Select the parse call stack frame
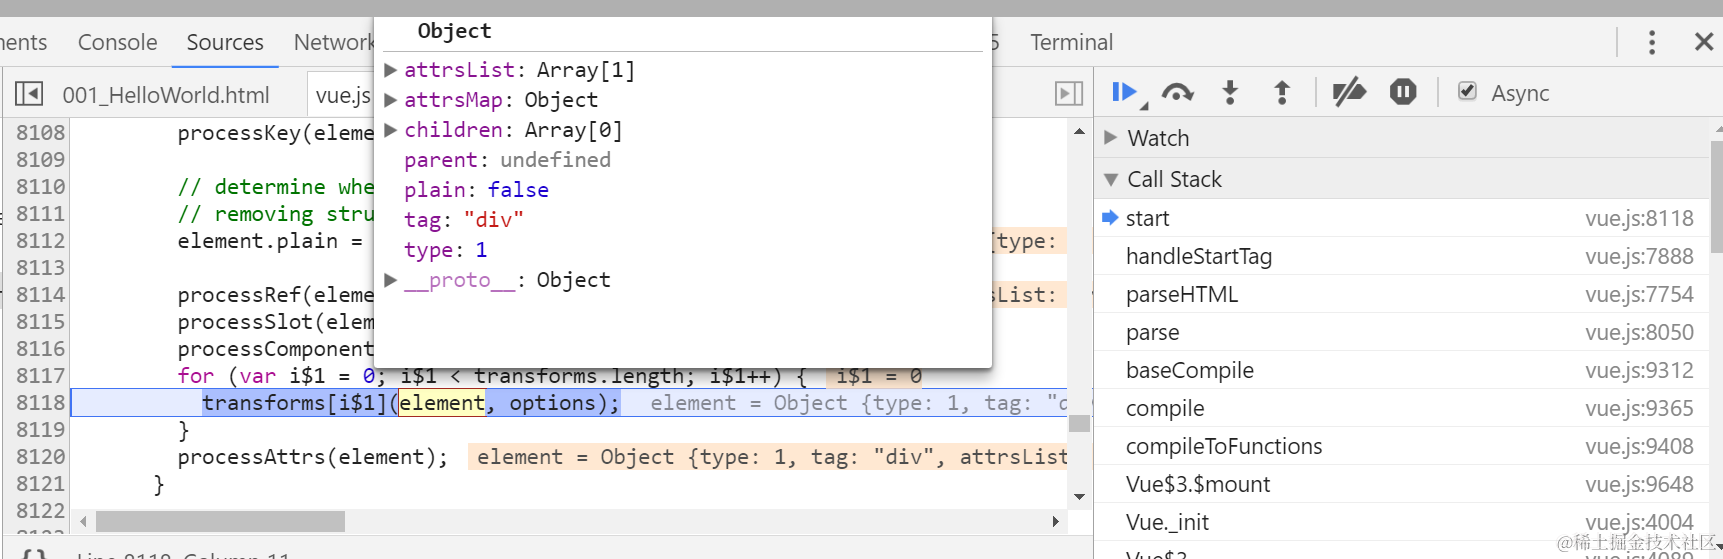Viewport: 1723px width, 559px height. [x=1402, y=332]
